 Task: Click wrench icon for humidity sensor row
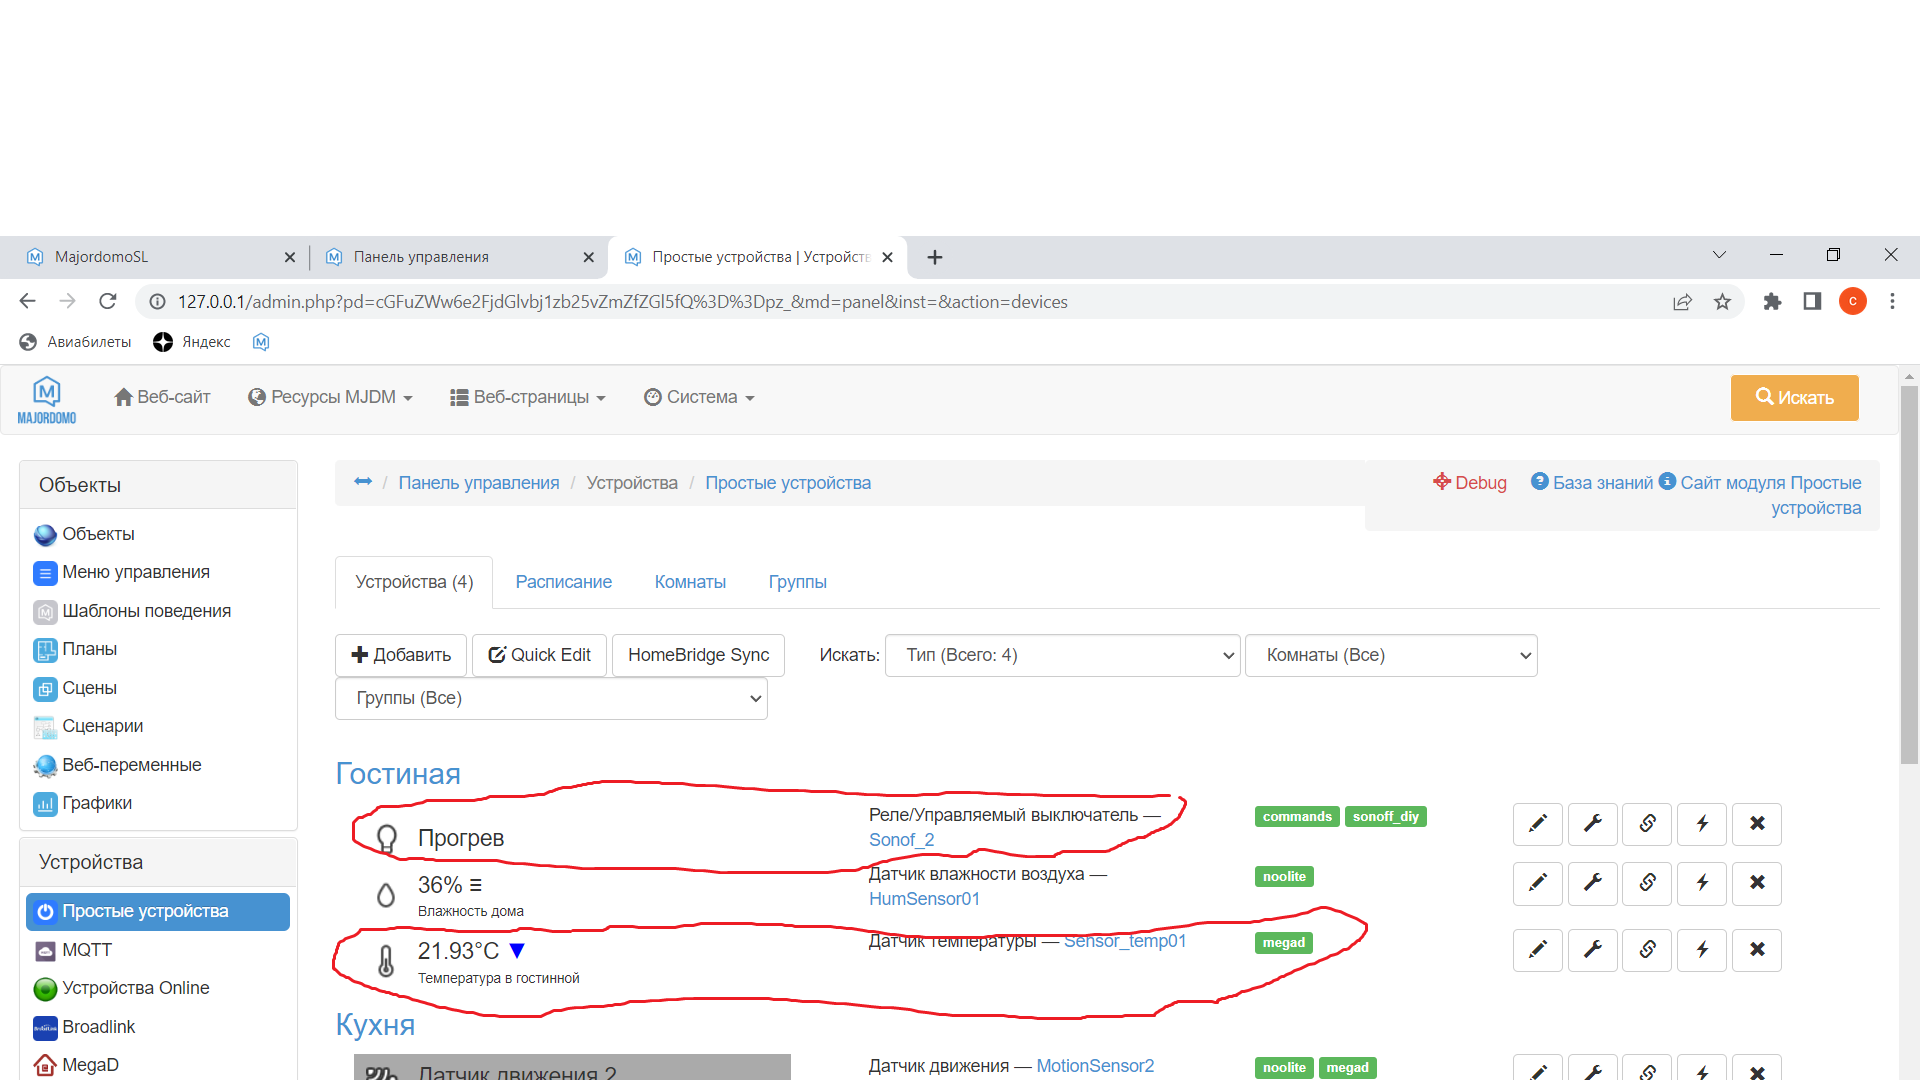click(1592, 883)
